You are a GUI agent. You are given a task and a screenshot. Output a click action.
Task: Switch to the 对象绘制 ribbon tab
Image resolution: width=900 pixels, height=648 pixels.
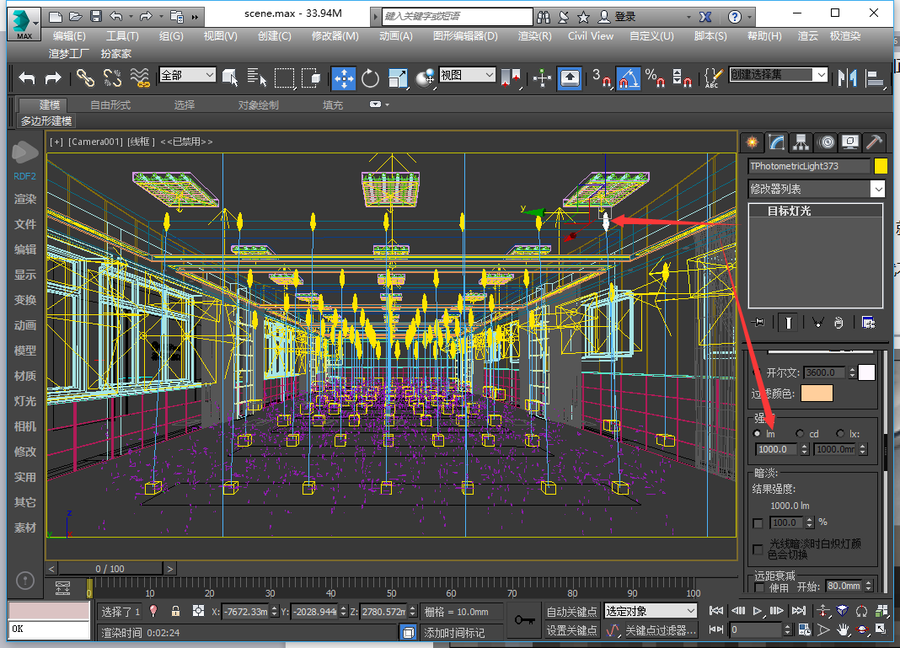[258, 105]
